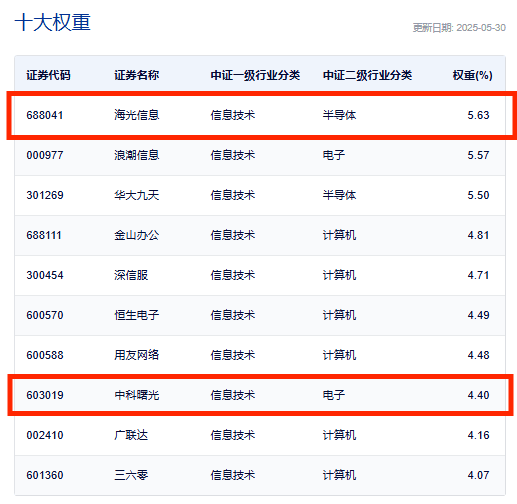Select security code 301269

tap(45, 195)
